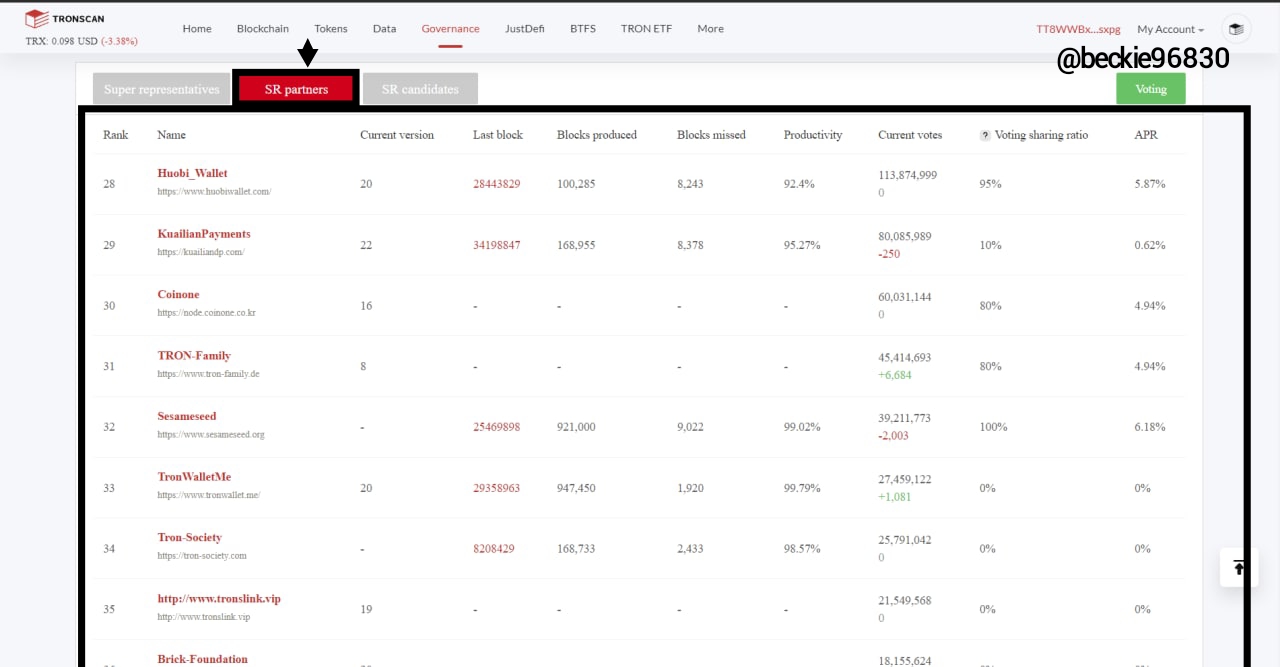The height and width of the screenshot is (667, 1280).
Task: Click KuailianPayments productivity 95.27%
Action: click(802, 245)
